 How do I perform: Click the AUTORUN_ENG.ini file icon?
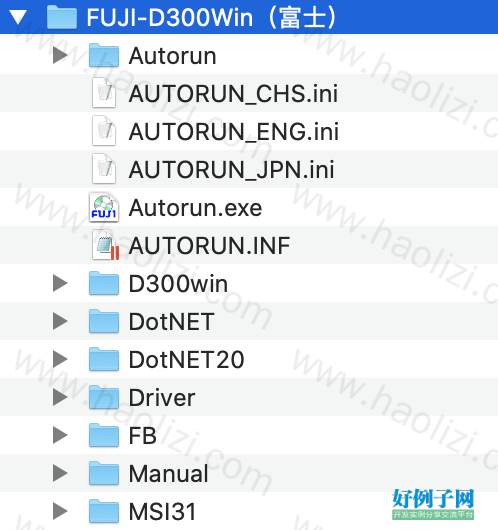coord(104,131)
